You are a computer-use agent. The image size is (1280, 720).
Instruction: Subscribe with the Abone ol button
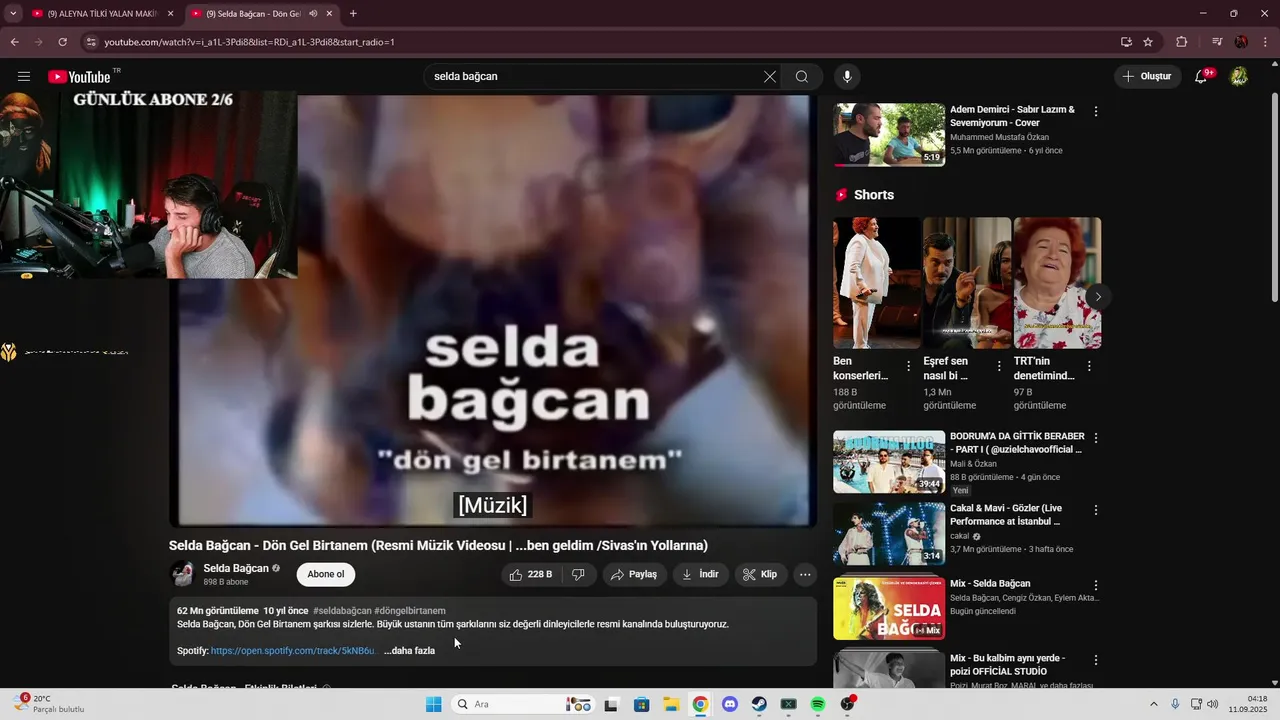[x=326, y=575]
